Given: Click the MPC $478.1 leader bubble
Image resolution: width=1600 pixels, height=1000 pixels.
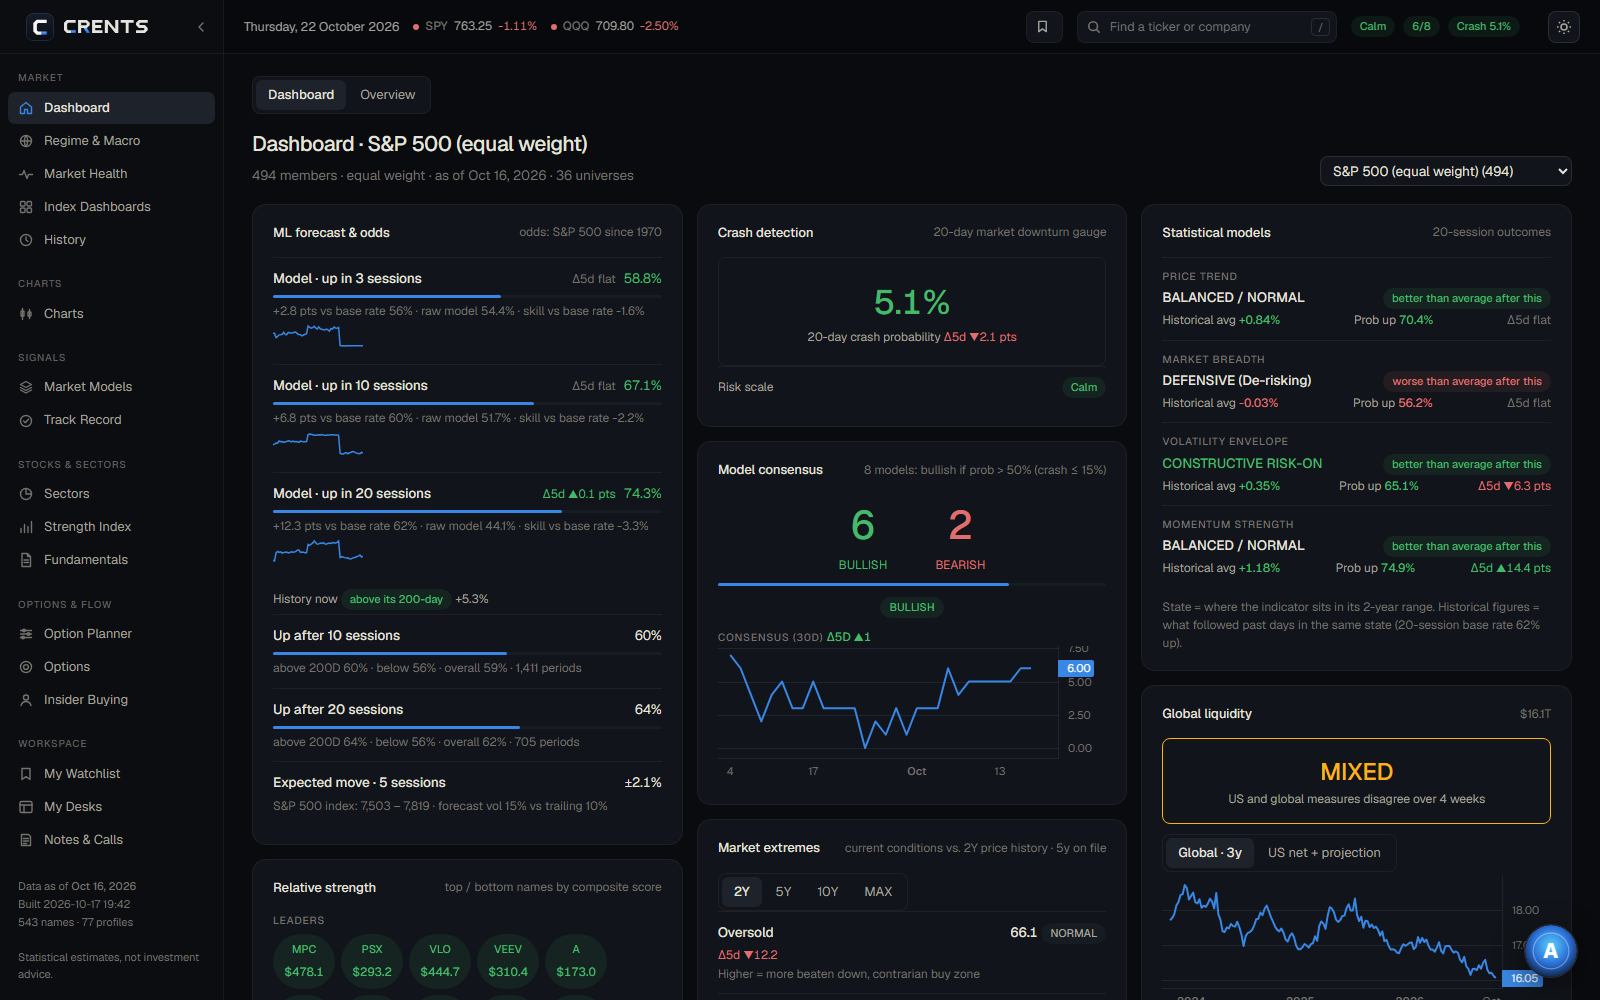Looking at the screenshot, I should (x=304, y=961).
